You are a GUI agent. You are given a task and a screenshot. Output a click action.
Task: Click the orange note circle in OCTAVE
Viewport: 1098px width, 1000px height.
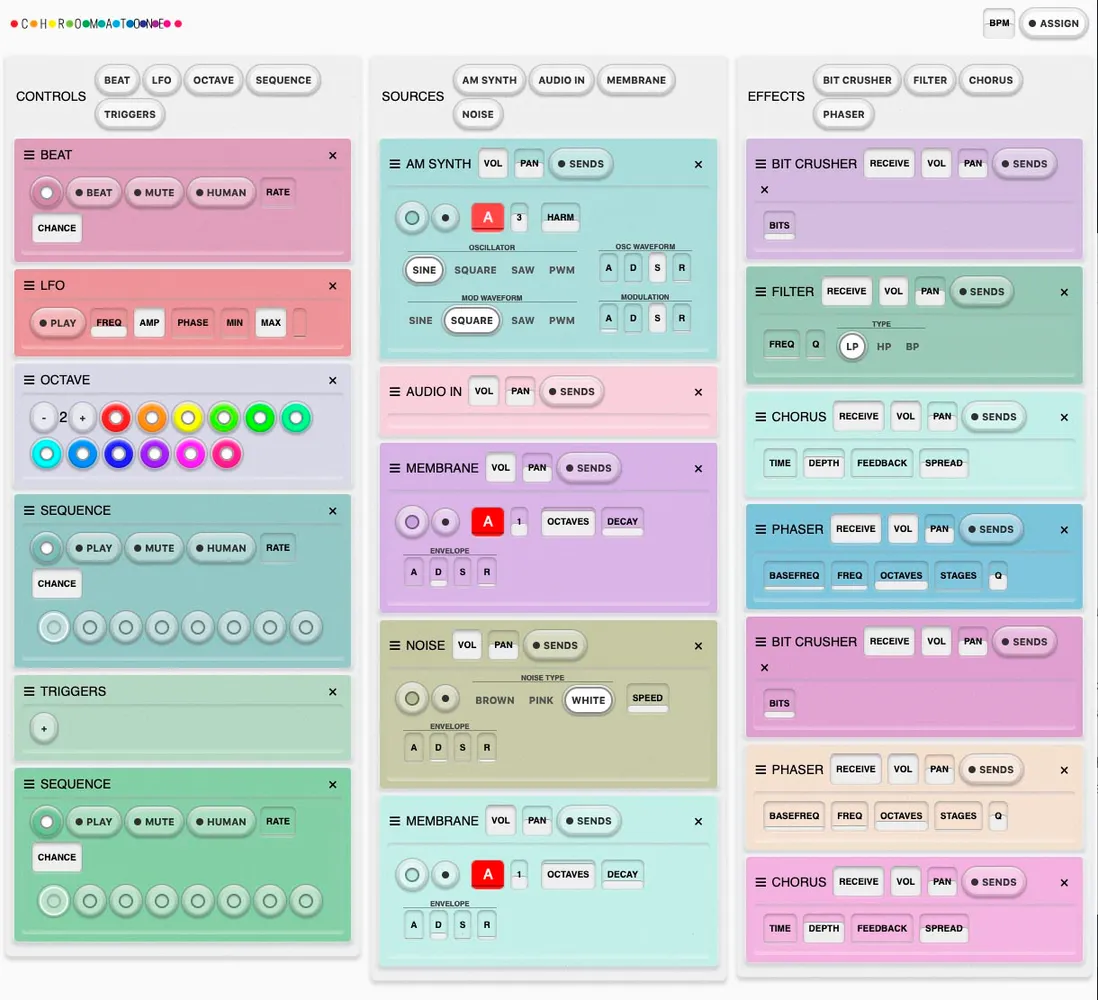(152, 418)
